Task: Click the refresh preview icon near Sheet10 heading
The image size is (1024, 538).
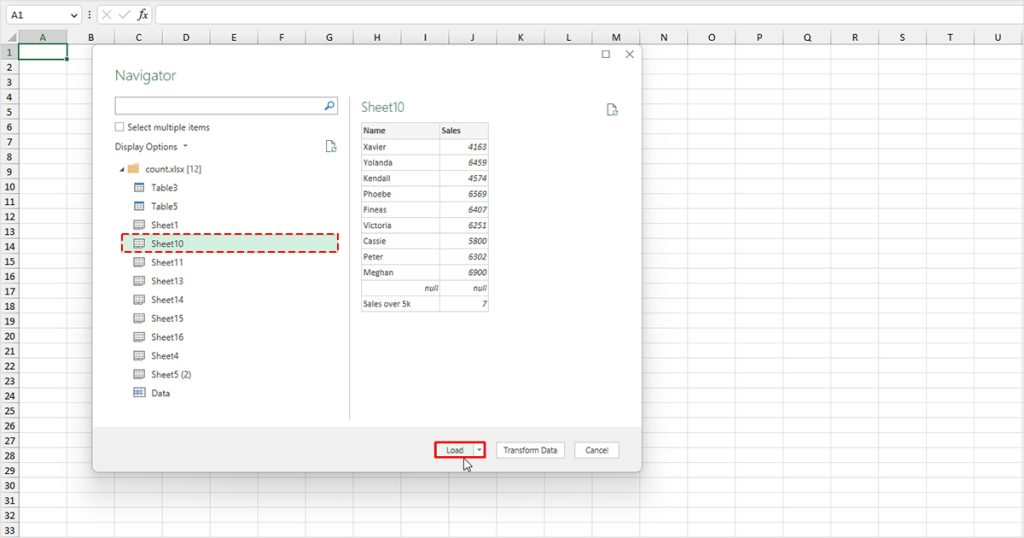Action: (x=612, y=110)
